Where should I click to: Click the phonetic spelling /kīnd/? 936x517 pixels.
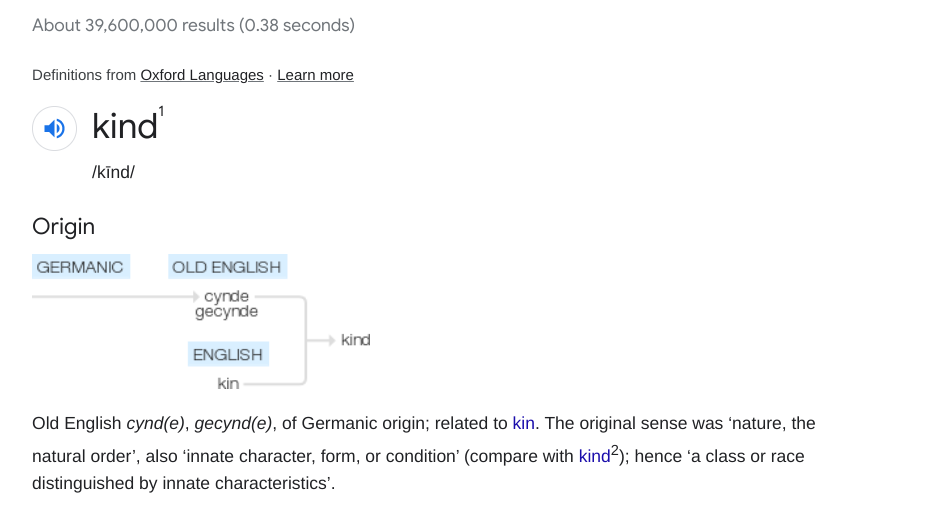[113, 172]
